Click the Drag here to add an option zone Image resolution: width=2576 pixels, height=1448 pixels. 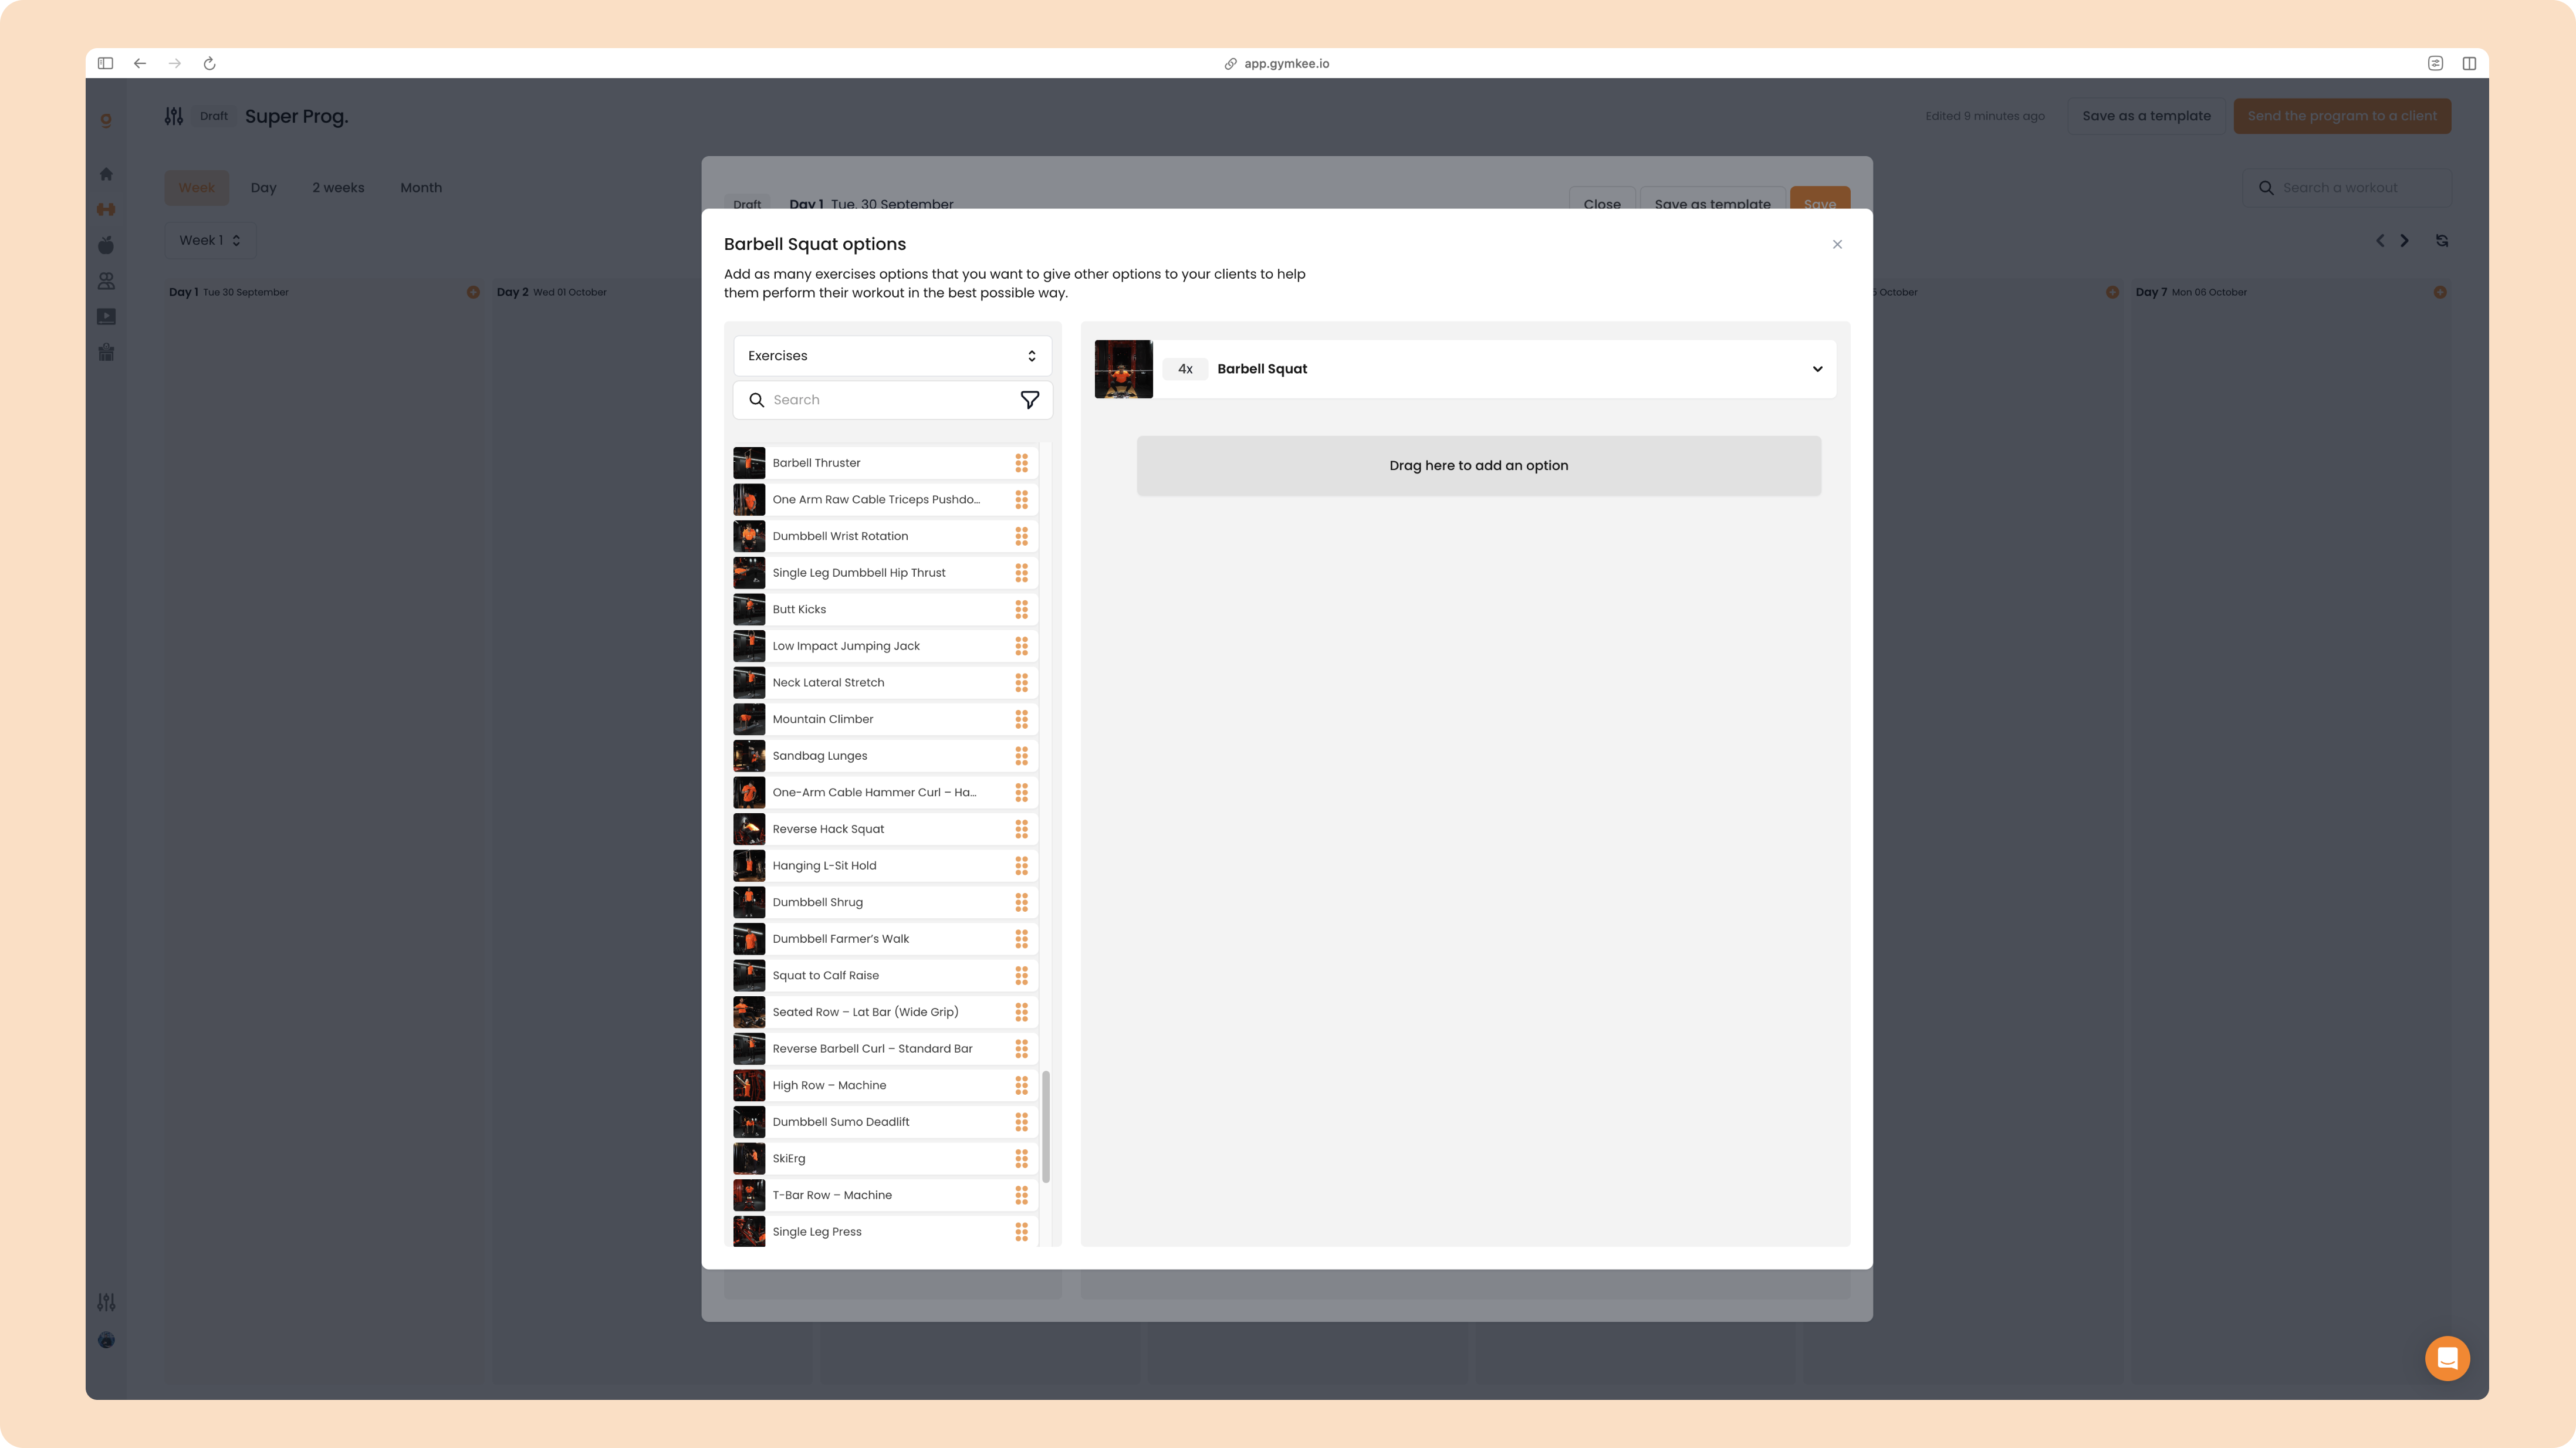pos(1478,466)
